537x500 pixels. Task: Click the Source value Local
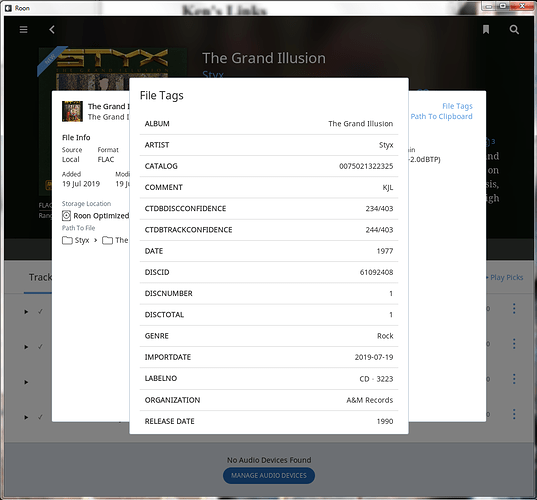point(71,159)
